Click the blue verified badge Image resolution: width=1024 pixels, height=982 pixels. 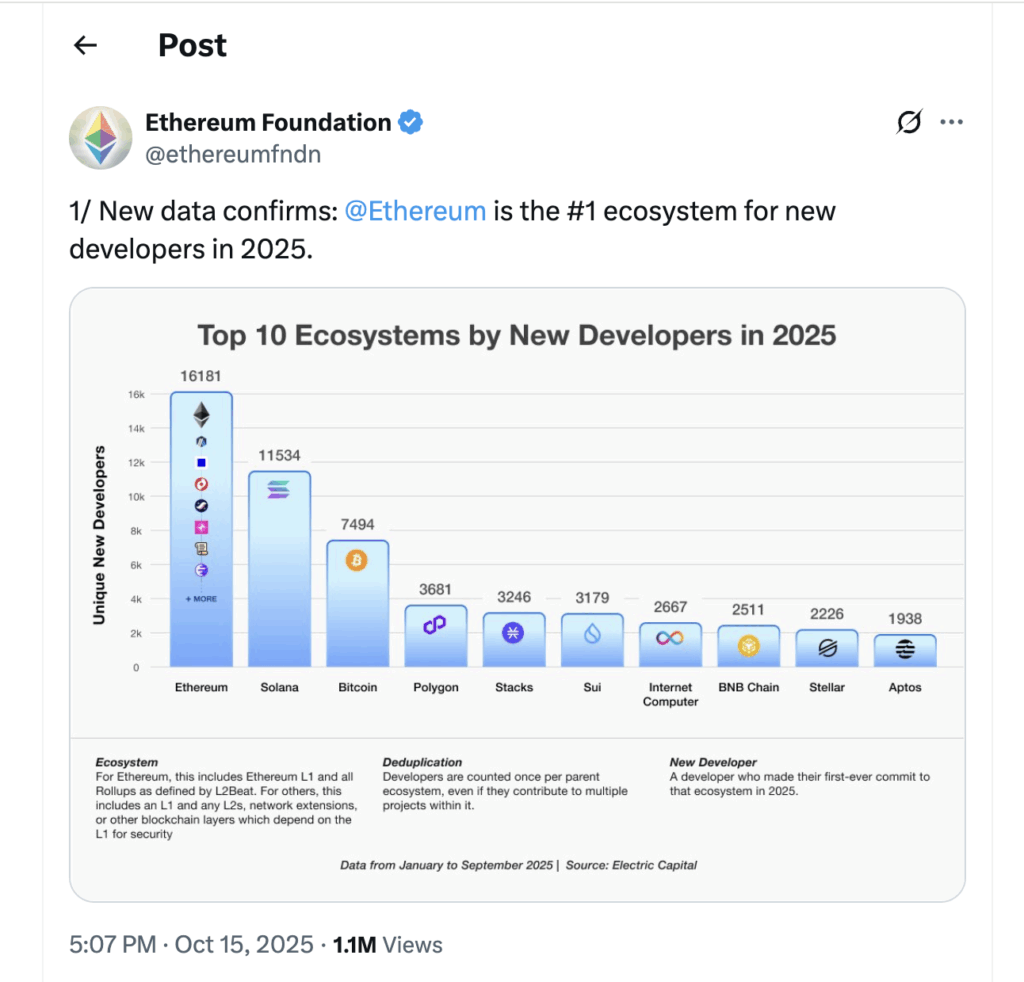point(410,121)
